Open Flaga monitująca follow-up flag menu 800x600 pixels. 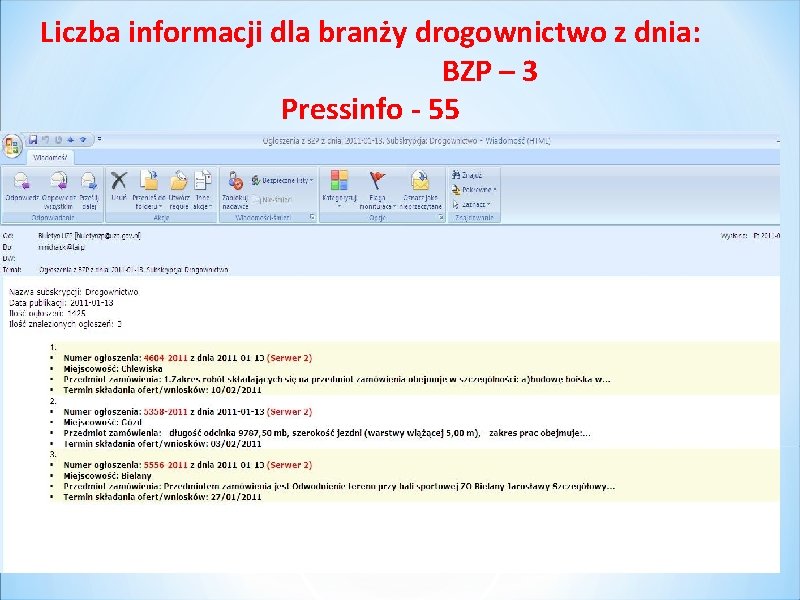tap(378, 190)
